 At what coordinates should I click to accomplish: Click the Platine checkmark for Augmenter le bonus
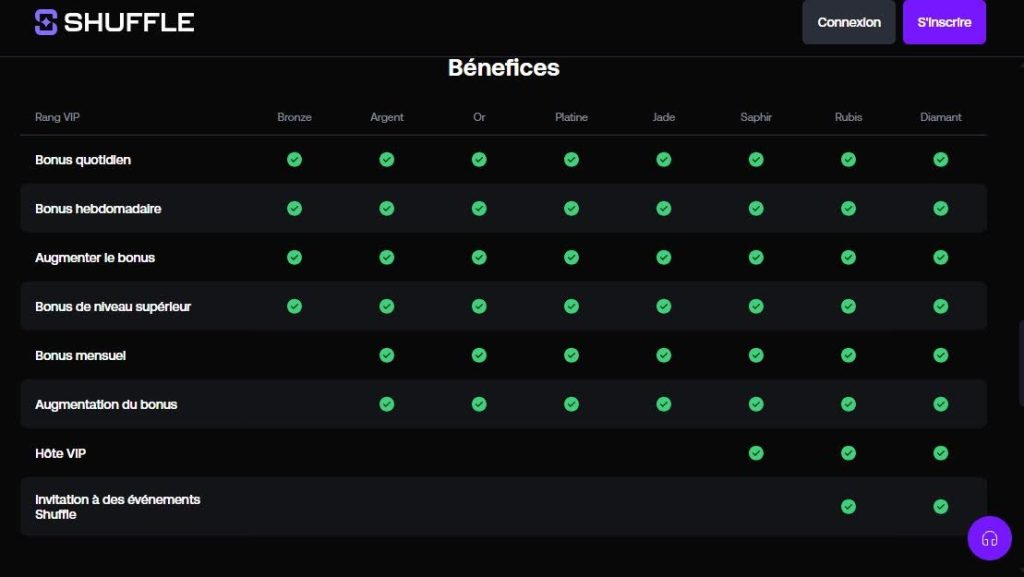(571, 257)
